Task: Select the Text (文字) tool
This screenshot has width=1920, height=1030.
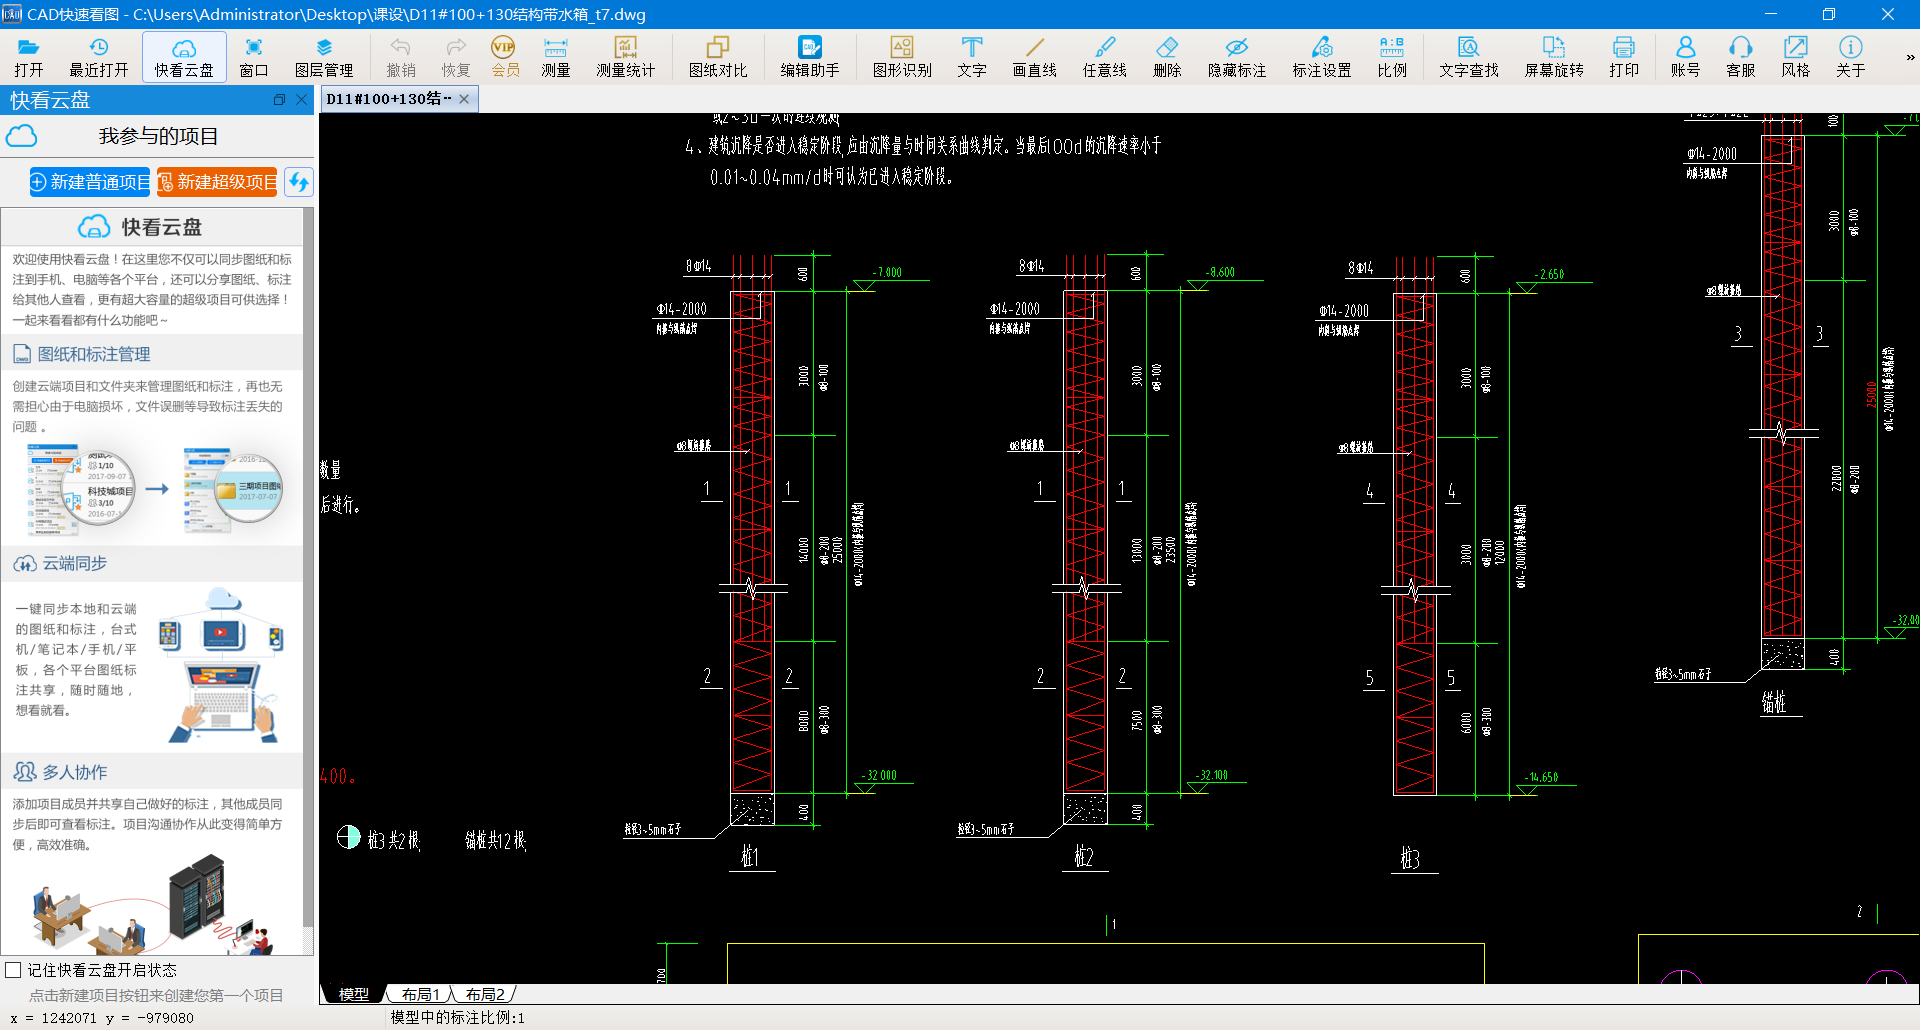Action: pos(972,57)
